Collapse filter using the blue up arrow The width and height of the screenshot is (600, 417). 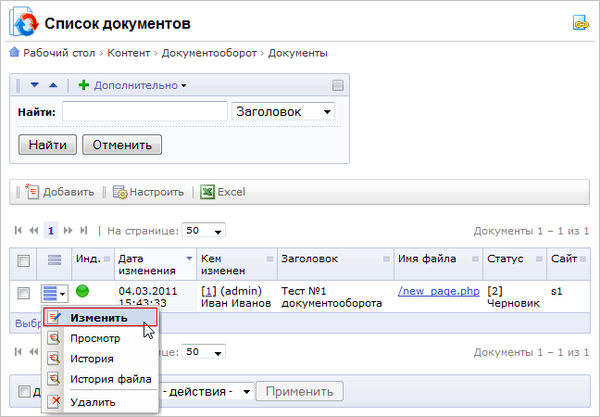tap(52, 86)
